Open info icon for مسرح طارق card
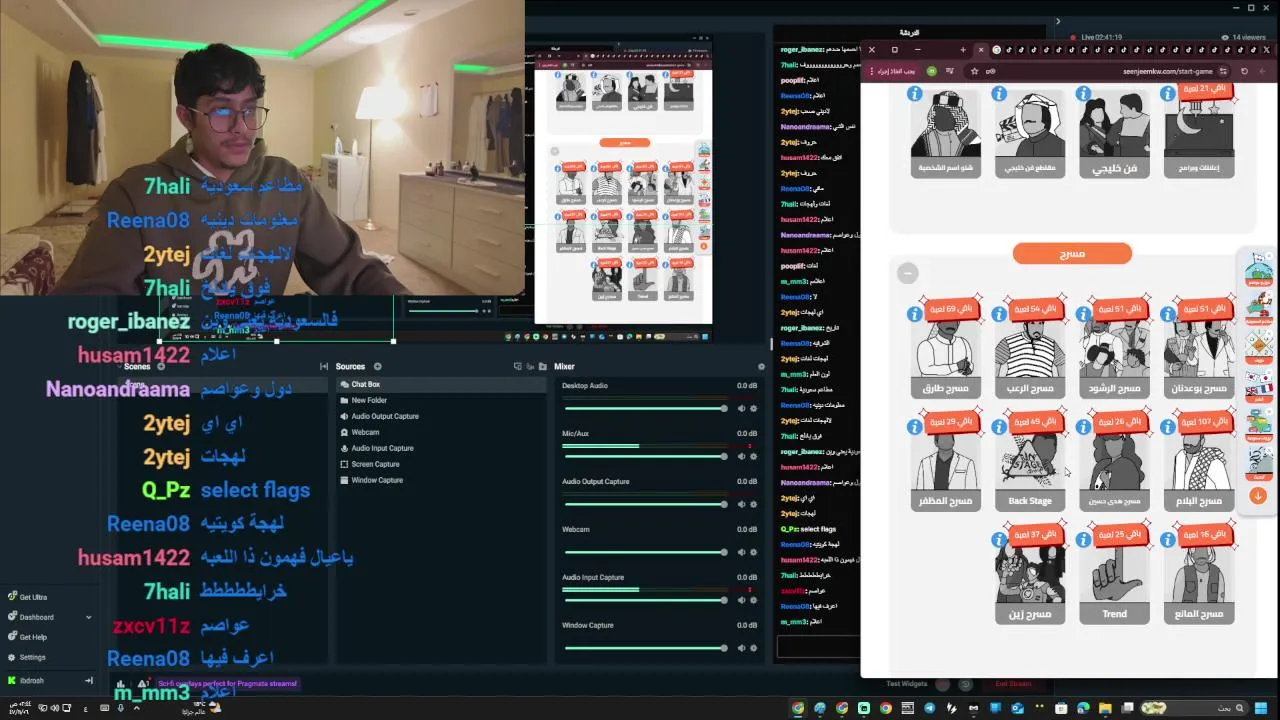 coord(915,314)
